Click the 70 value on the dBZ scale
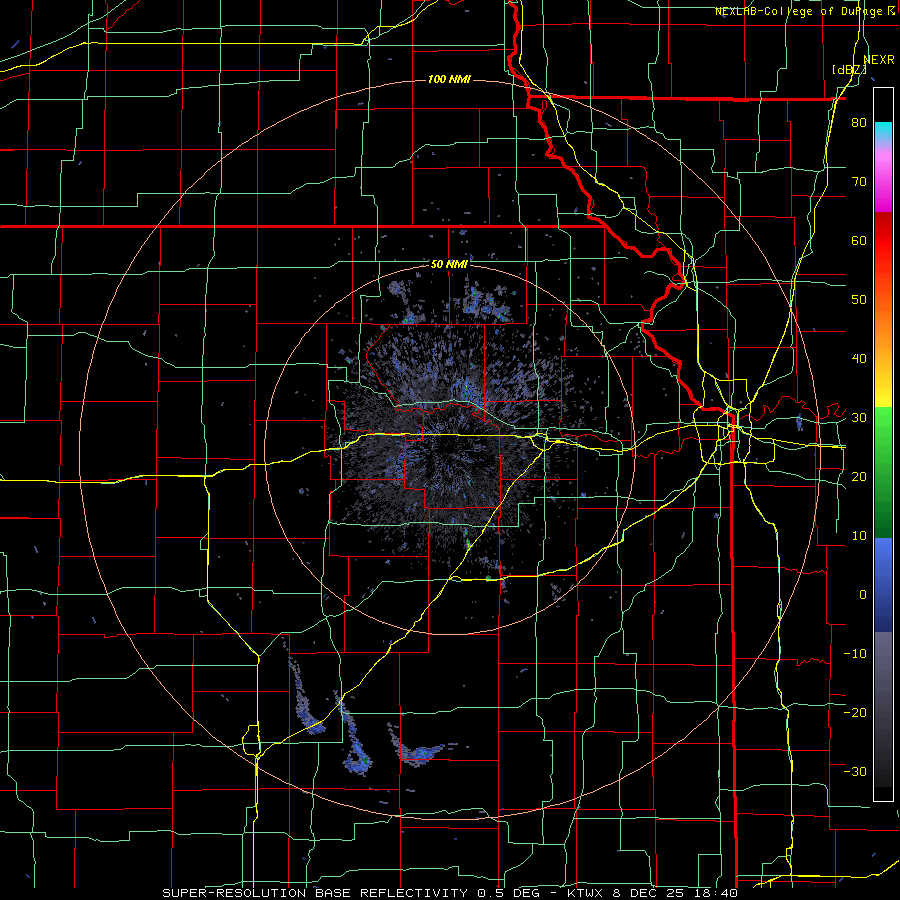Screen dimensions: 900x900 click(859, 182)
